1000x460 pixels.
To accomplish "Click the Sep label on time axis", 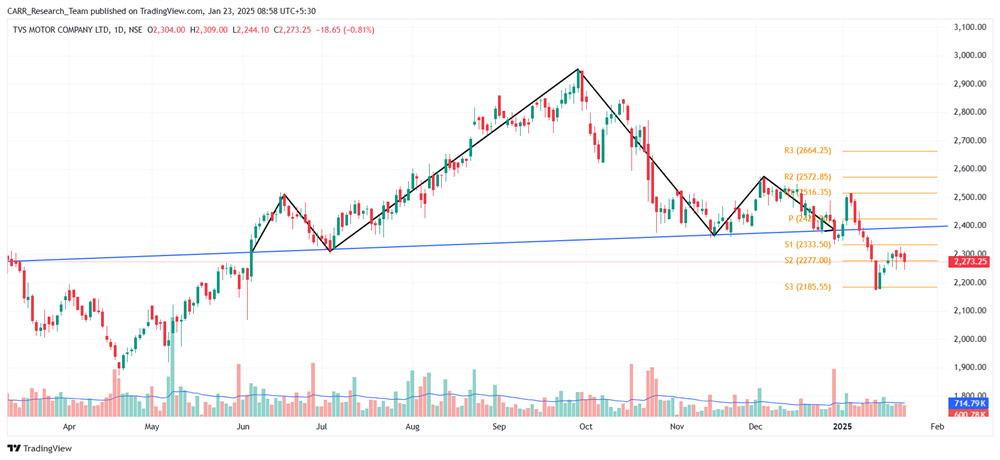I will point(499,426).
